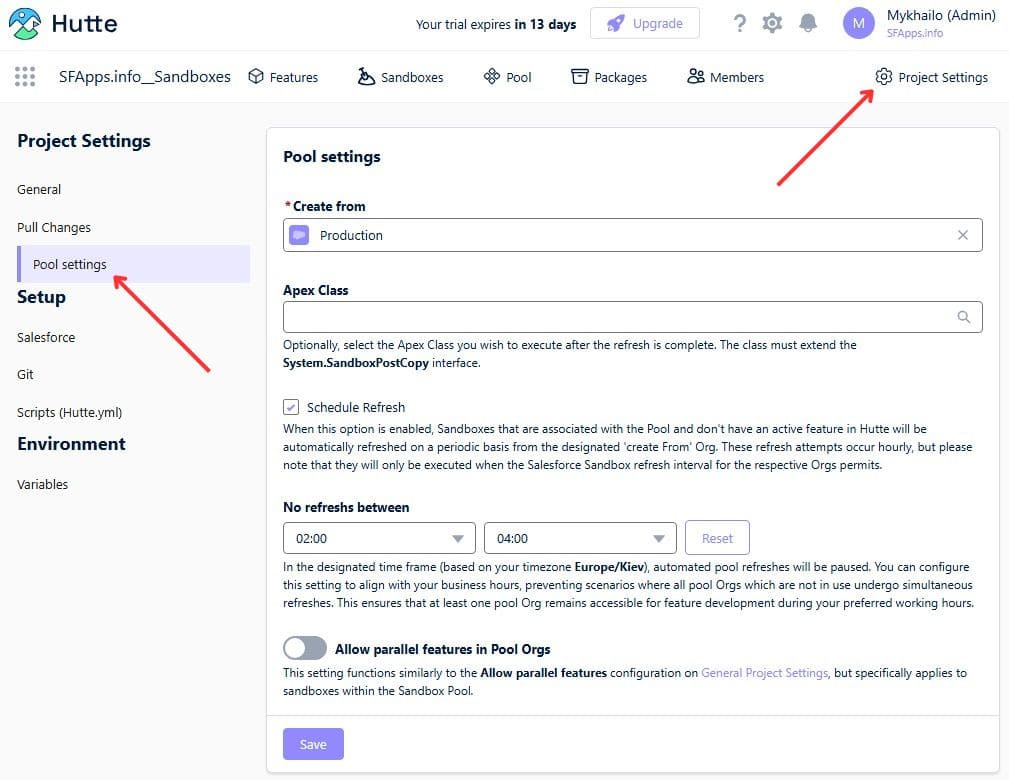This screenshot has width=1009, height=780.
Task: Open the help question mark icon
Action: [740, 24]
